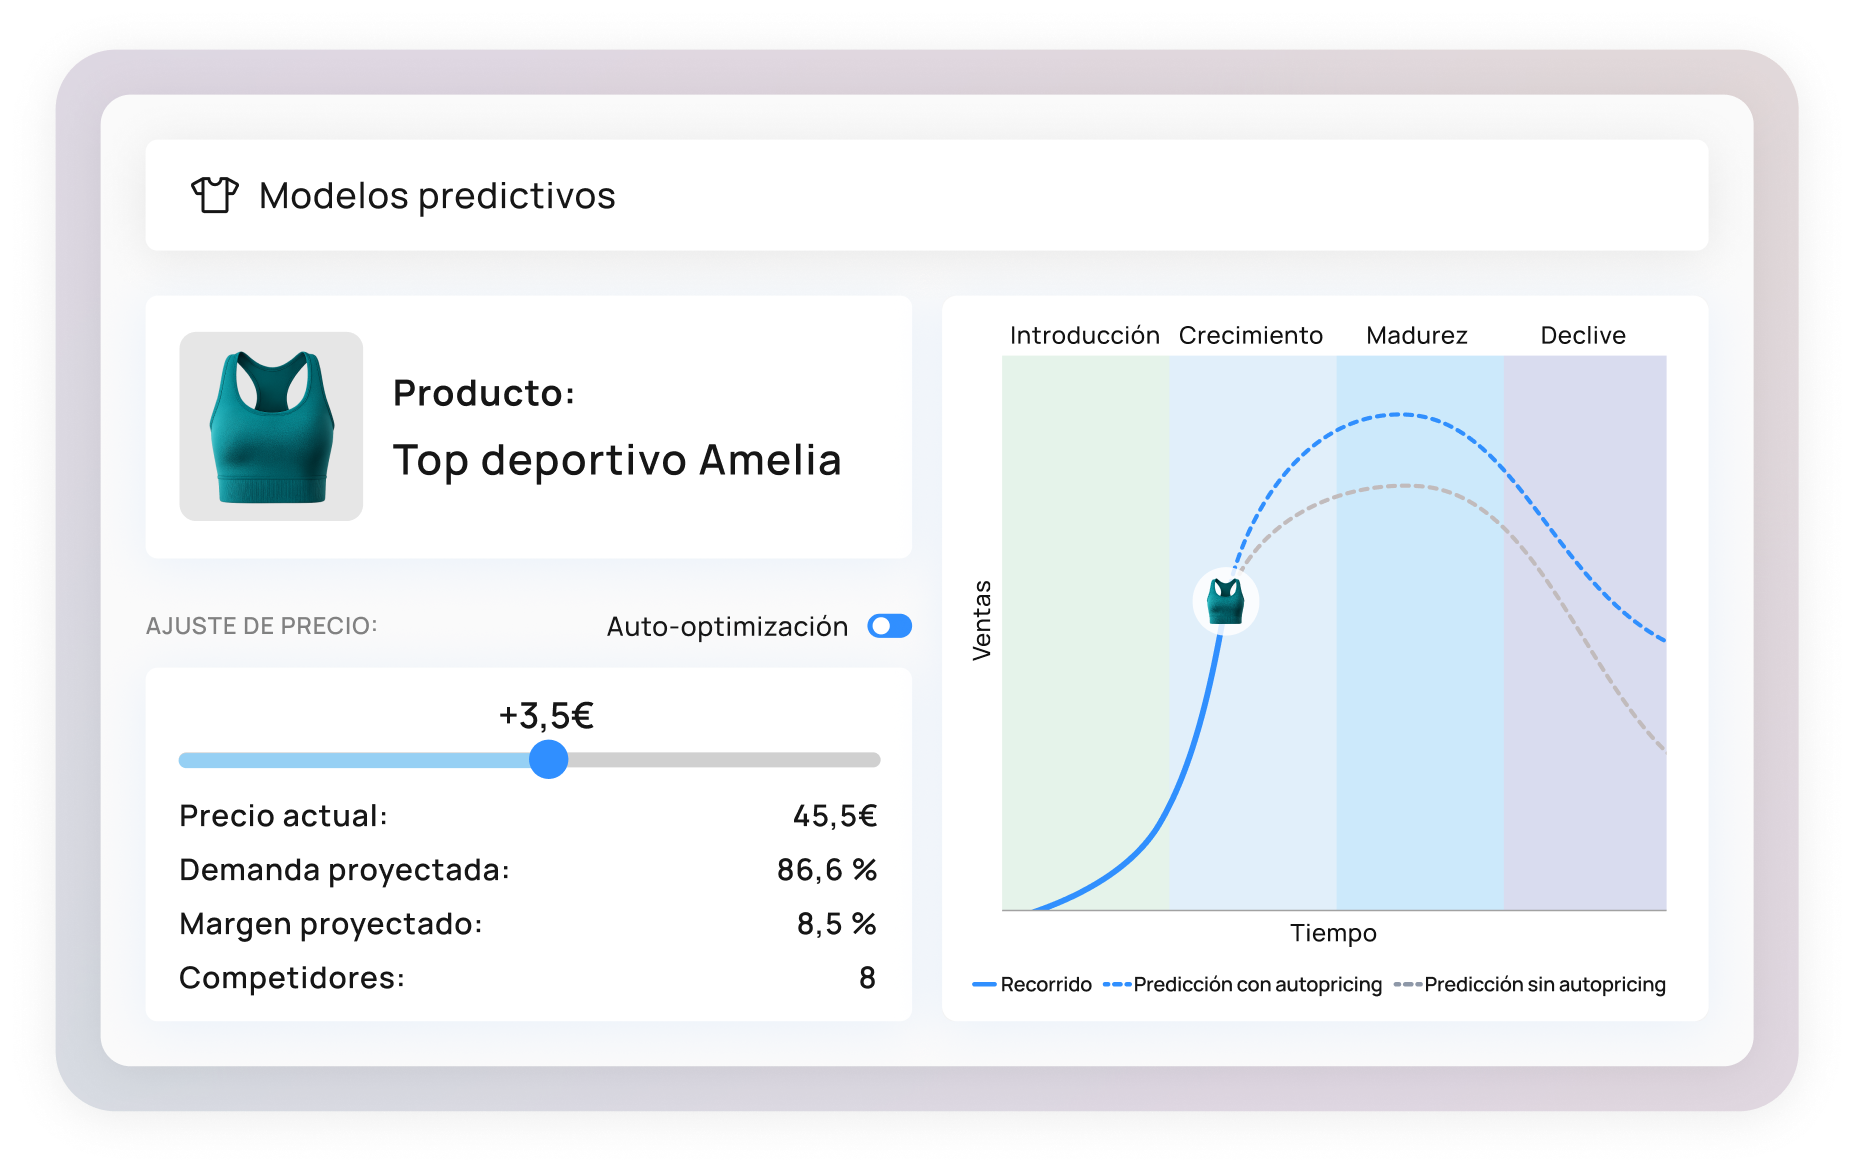1855x1173 pixels.
Task: Click the Margen proyectado value 8,5 %
Action: point(836,924)
